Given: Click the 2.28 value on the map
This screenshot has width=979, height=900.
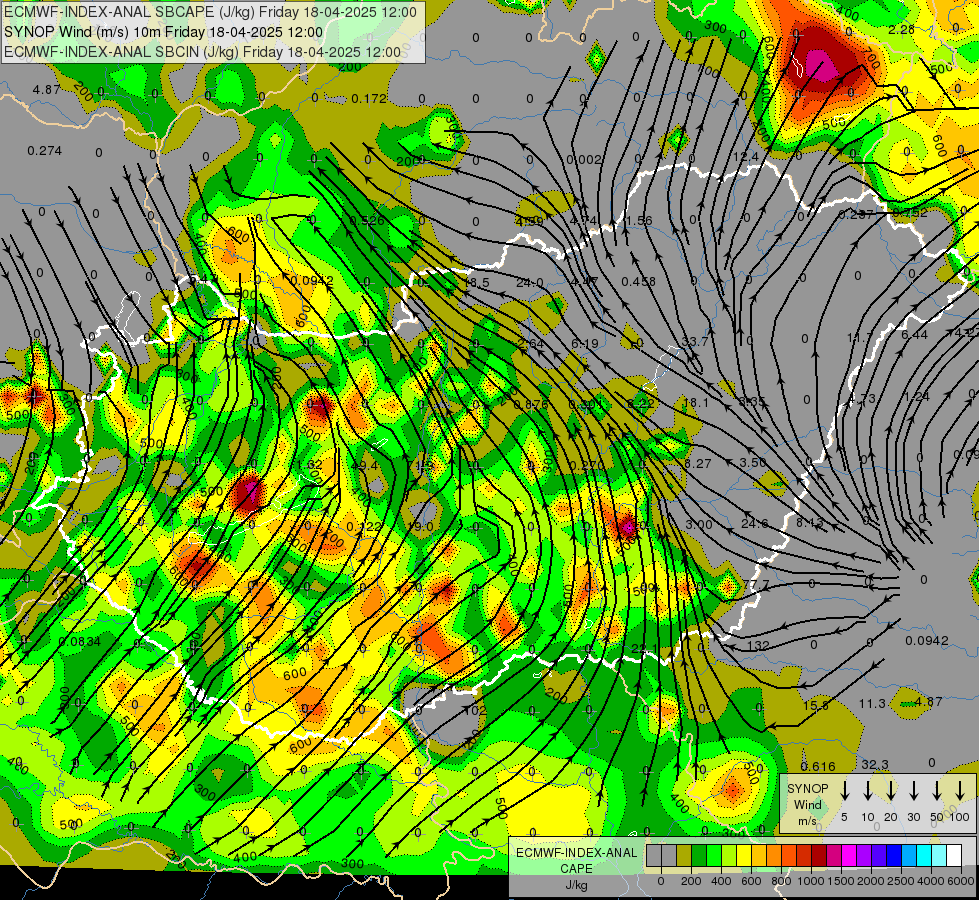Looking at the screenshot, I should (901, 29).
